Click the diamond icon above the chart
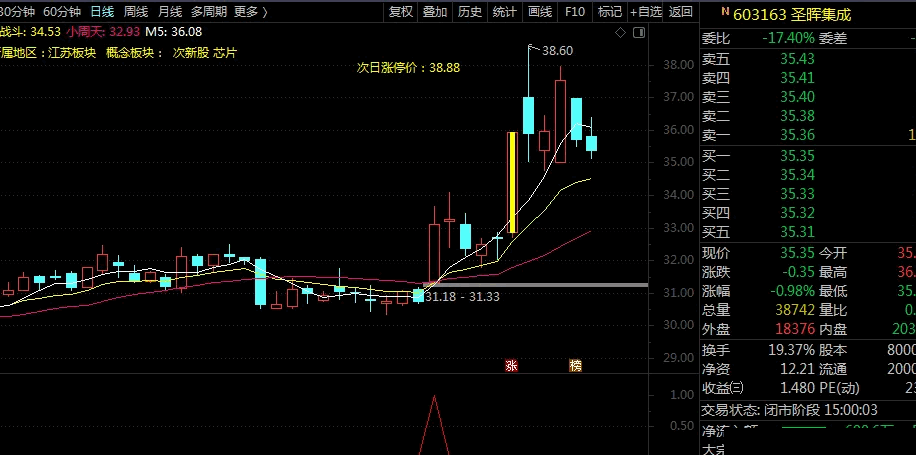This screenshot has height=455, width=916. (x=620, y=33)
